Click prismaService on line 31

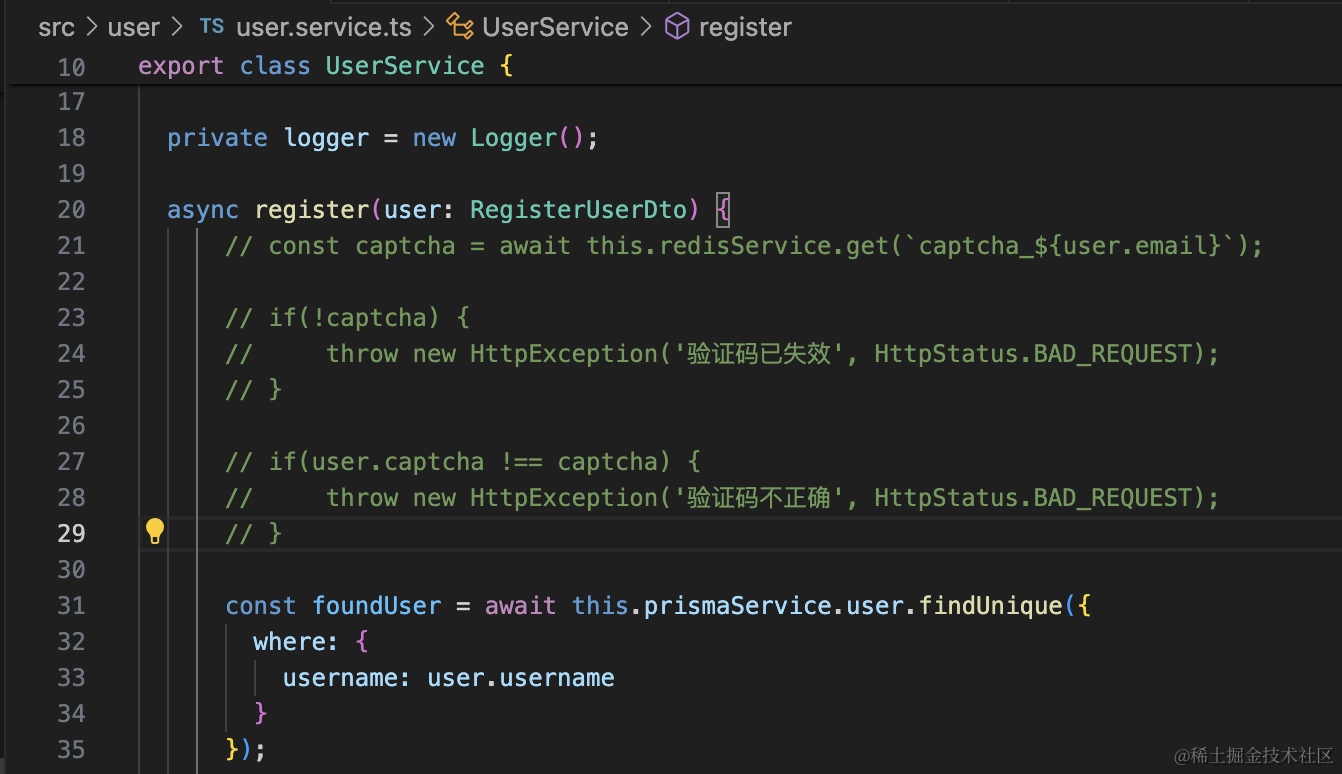(738, 606)
